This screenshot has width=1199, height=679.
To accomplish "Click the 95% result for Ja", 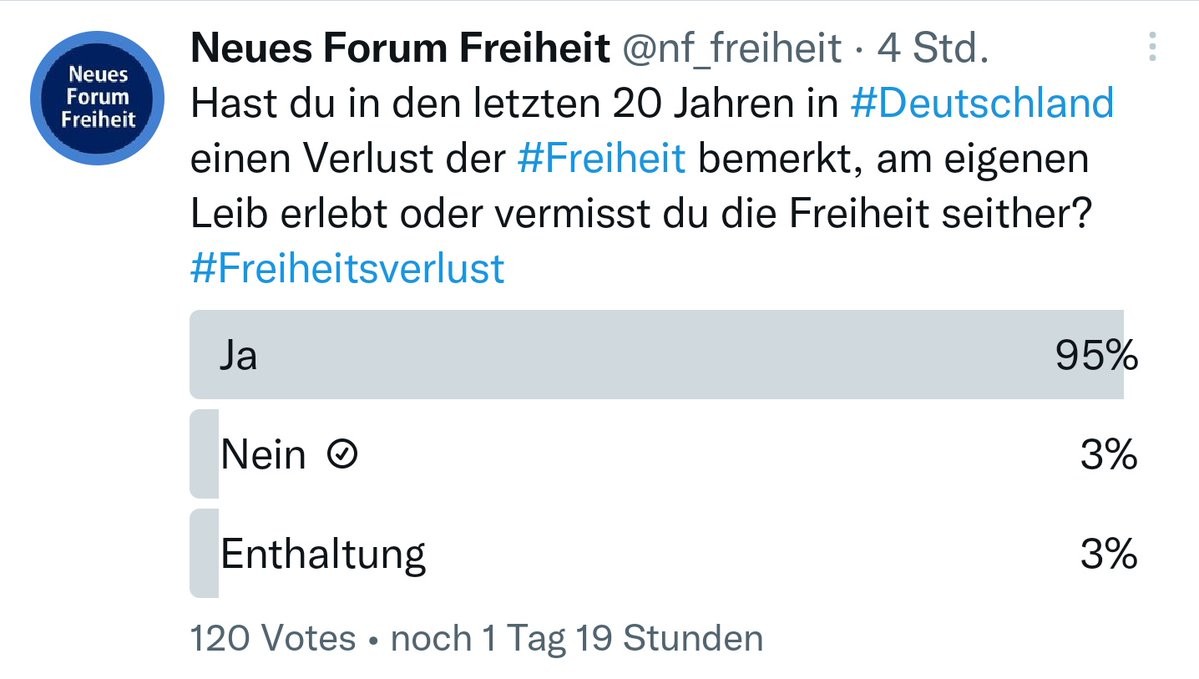I will (x=1095, y=355).
